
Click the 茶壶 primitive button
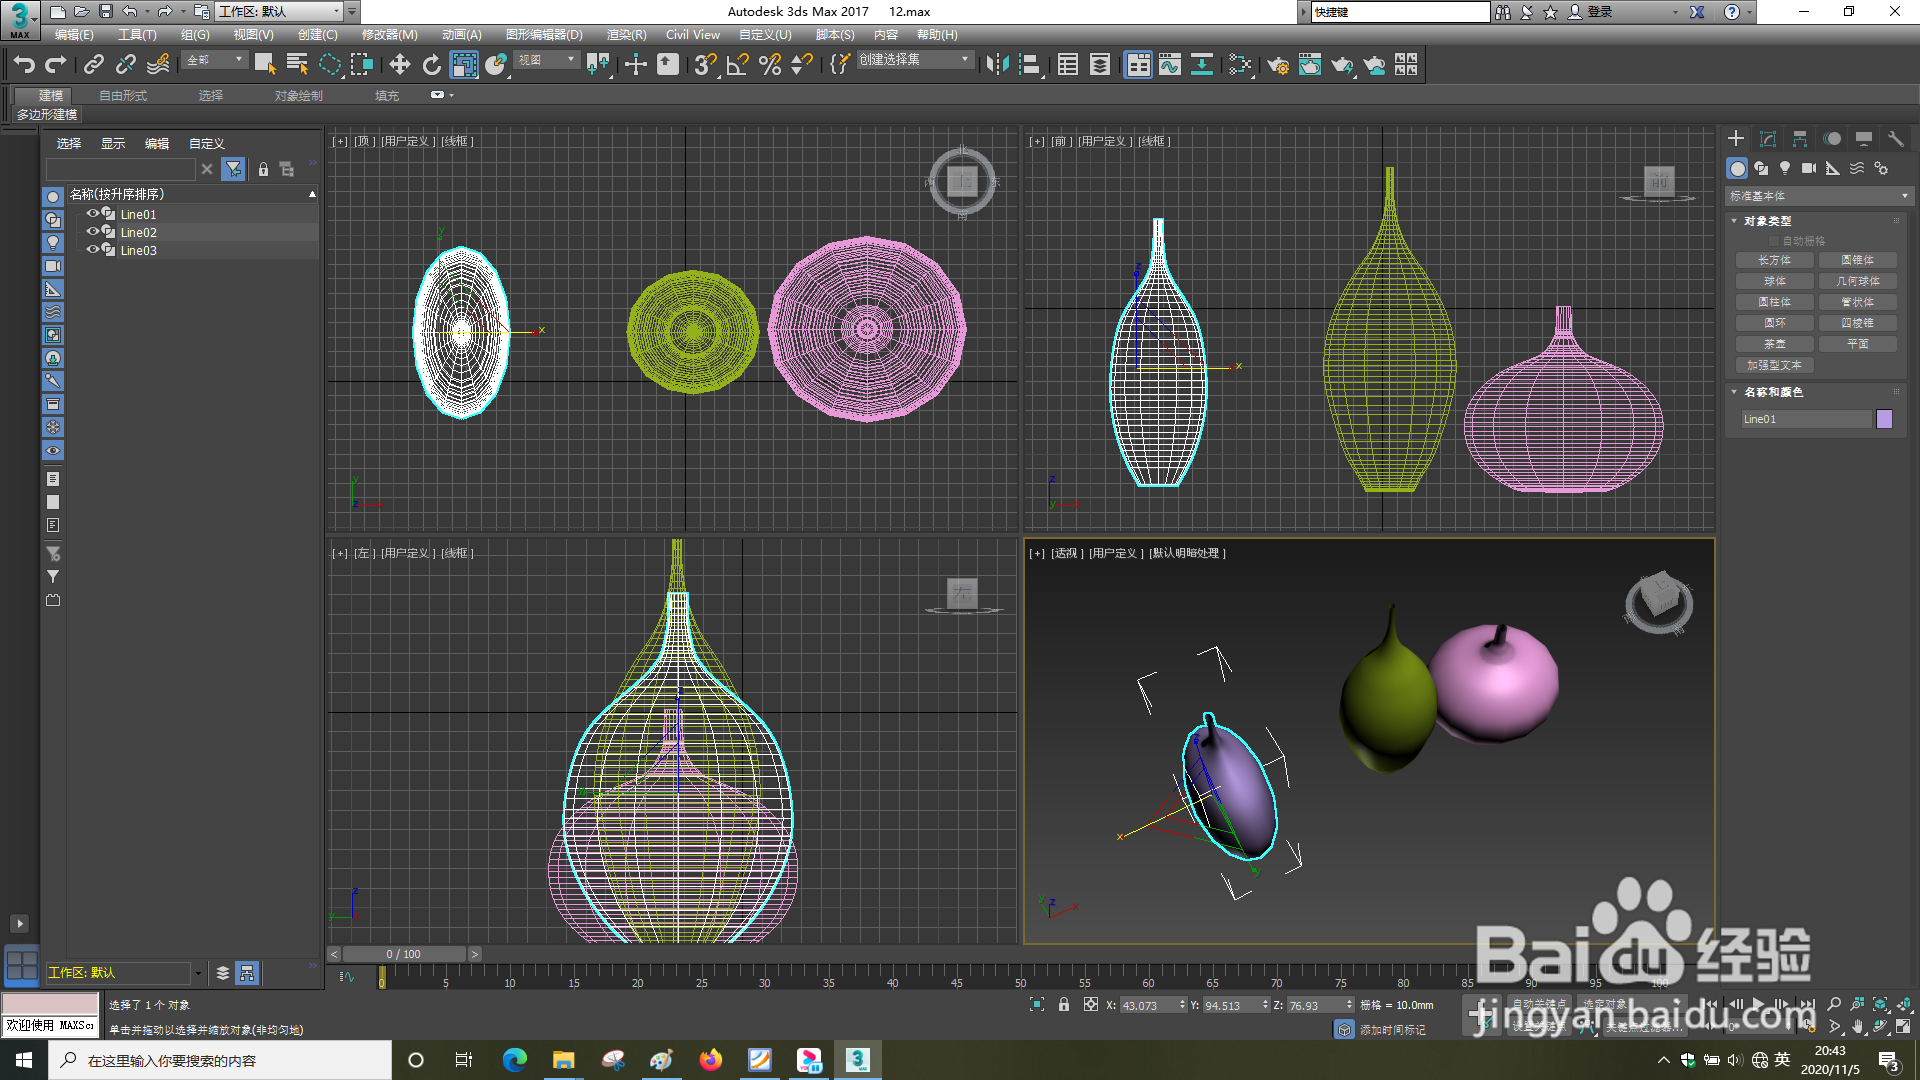1774,344
